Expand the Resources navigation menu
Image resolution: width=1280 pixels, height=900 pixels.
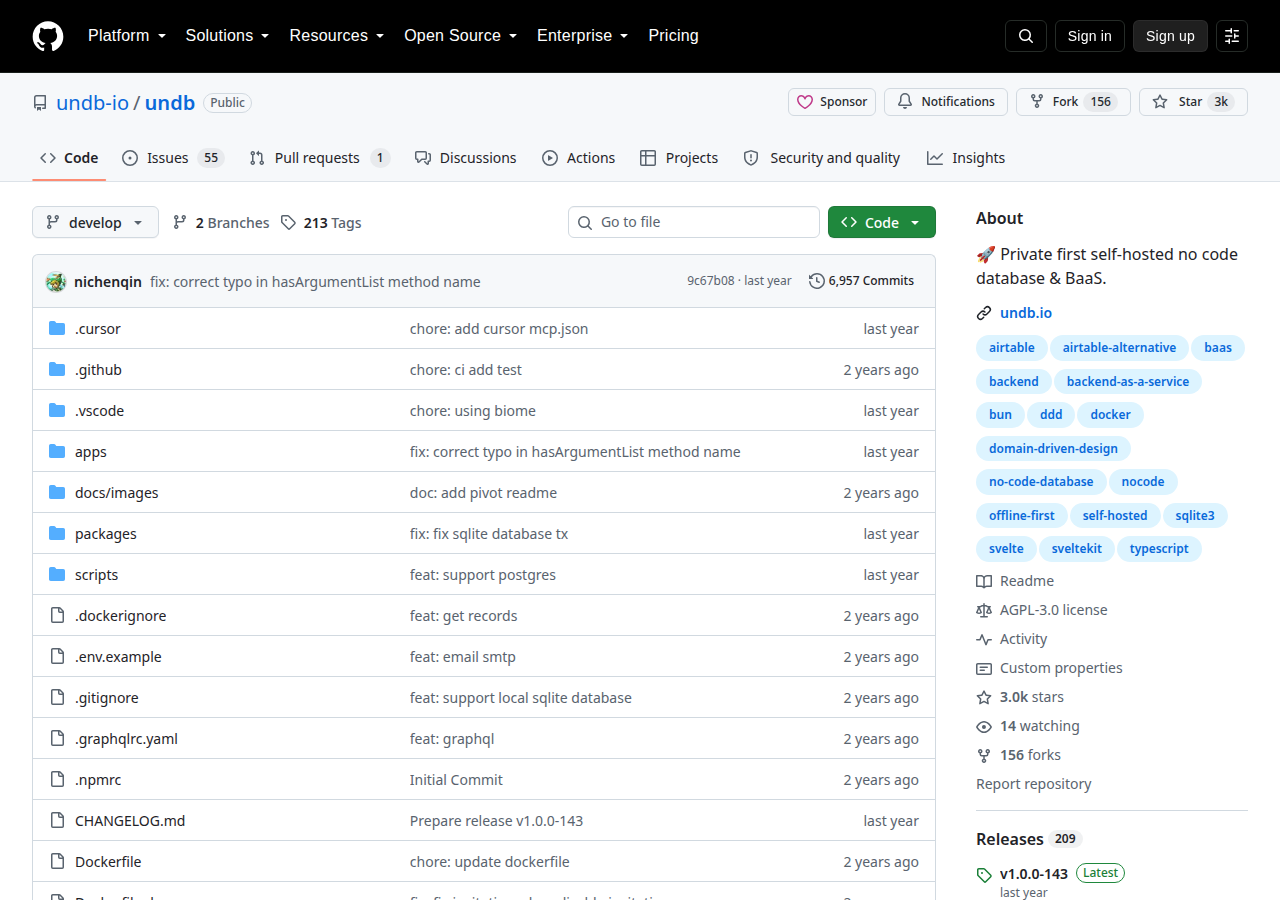coord(337,36)
